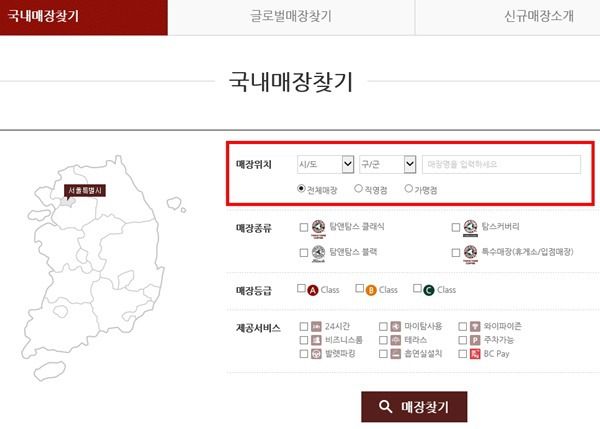Click the 특수매장 logo icon
The image size is (600, 429).
(470, 254)
